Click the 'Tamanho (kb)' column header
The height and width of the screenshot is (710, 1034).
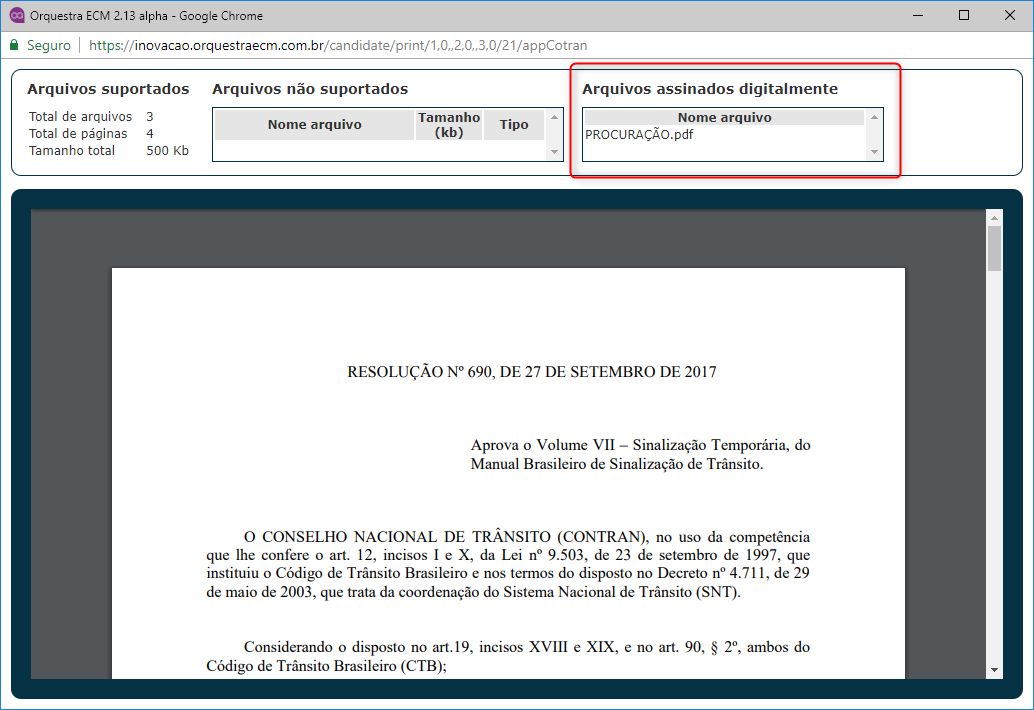[449, 125]
